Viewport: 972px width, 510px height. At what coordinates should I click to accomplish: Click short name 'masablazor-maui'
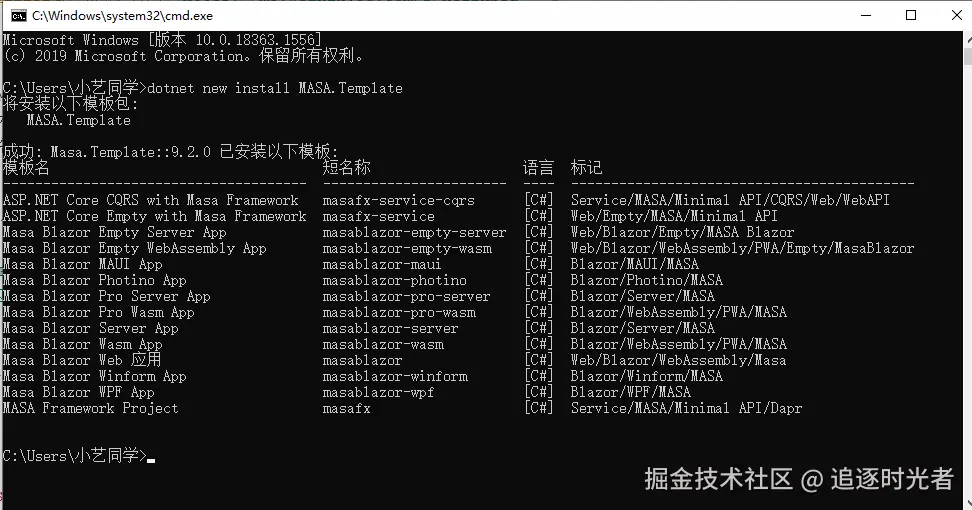[x=382, y=265]
